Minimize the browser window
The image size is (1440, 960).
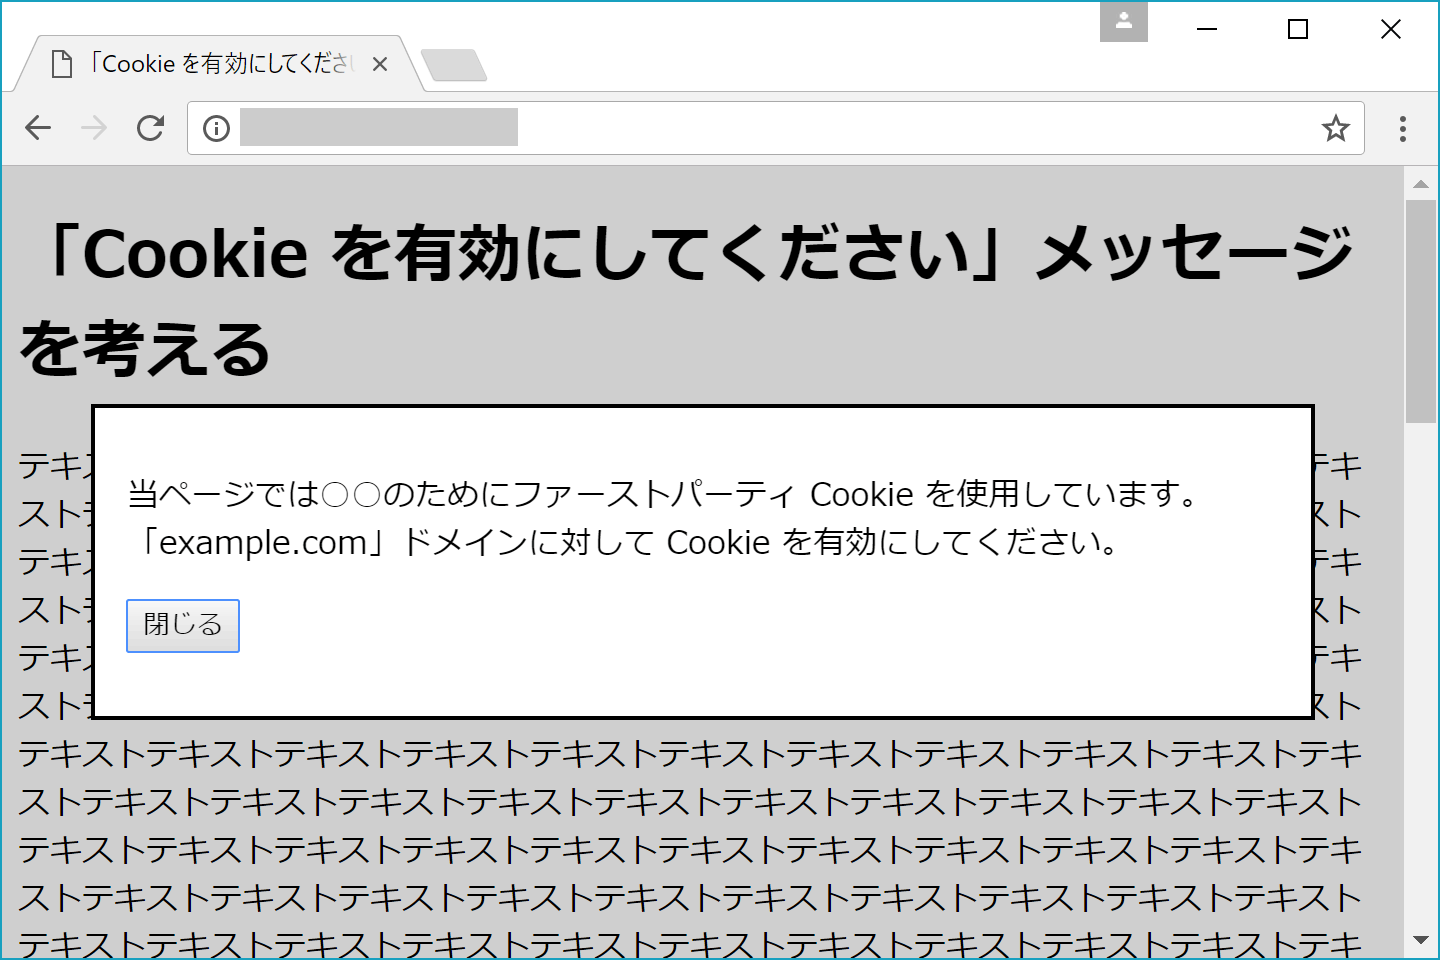tap(1207, 30)
